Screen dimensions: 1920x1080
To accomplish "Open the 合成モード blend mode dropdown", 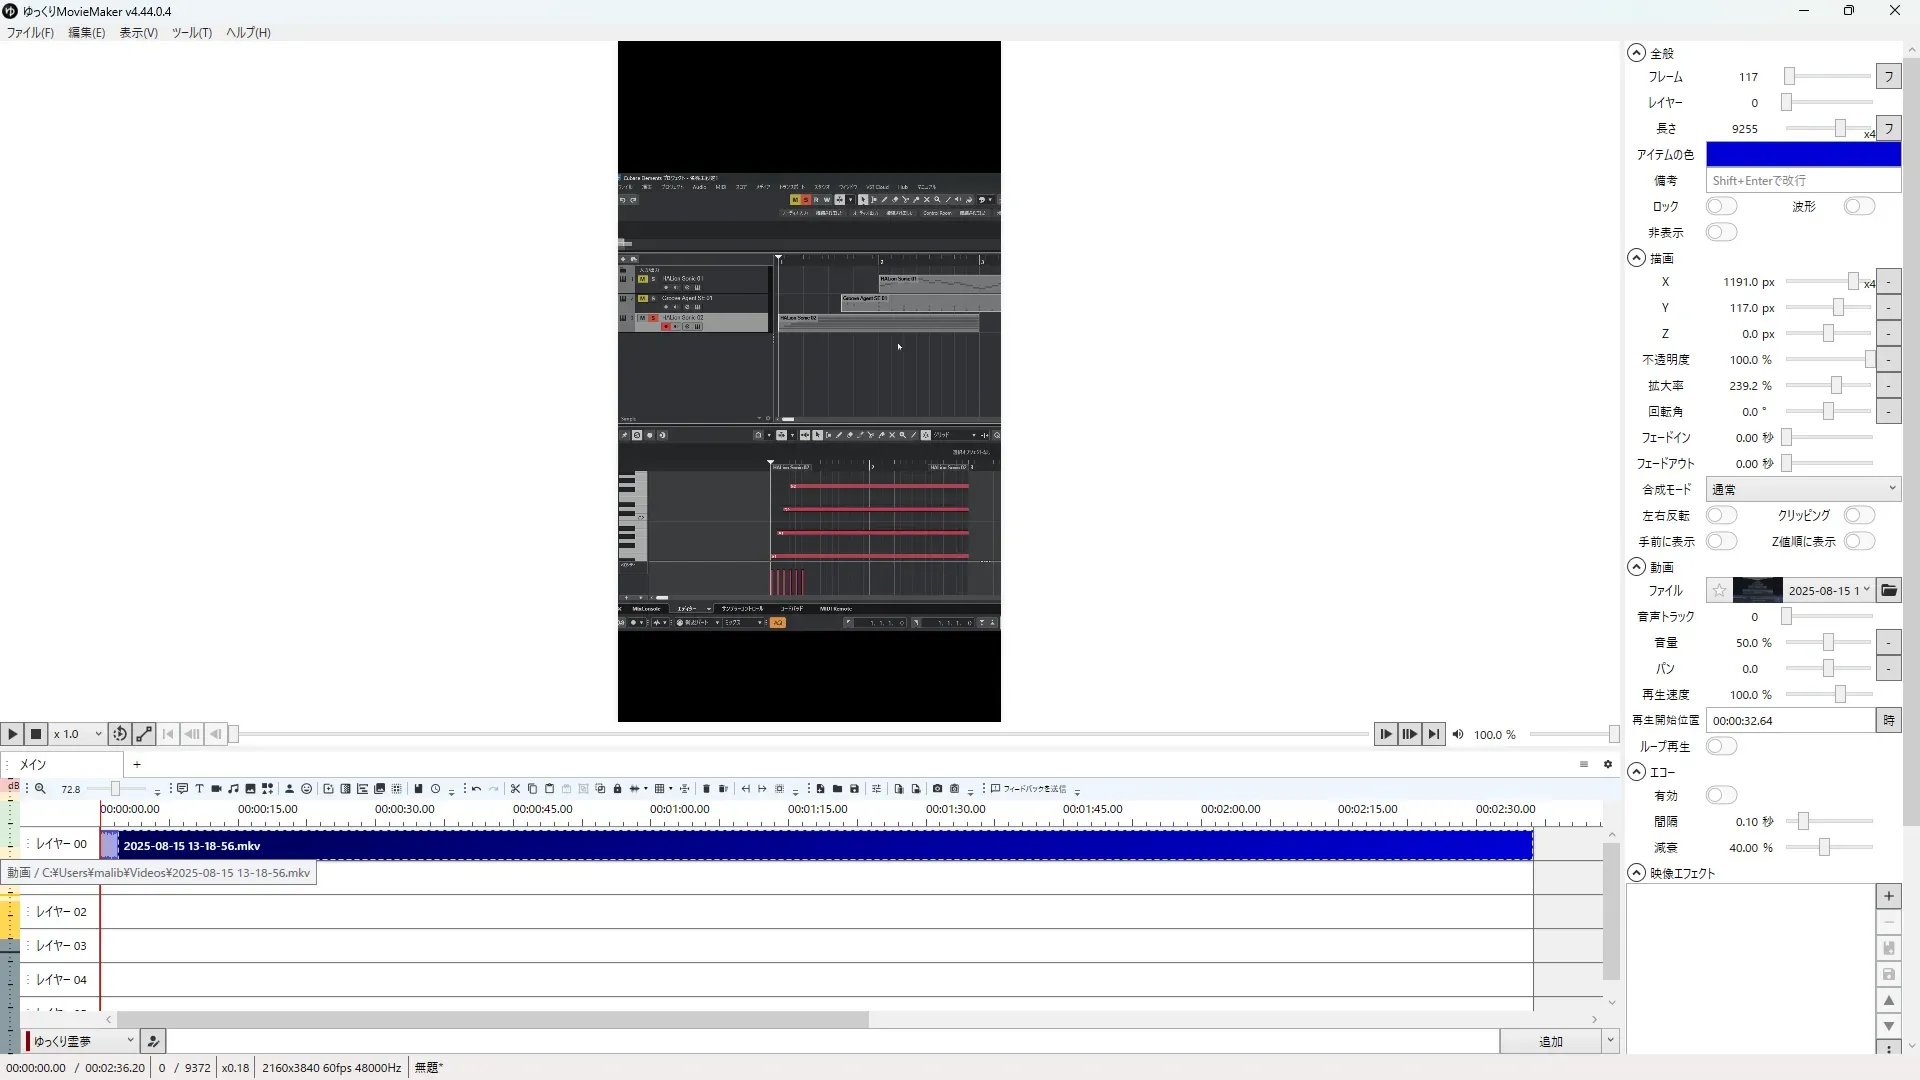I will coord(1802,489).
